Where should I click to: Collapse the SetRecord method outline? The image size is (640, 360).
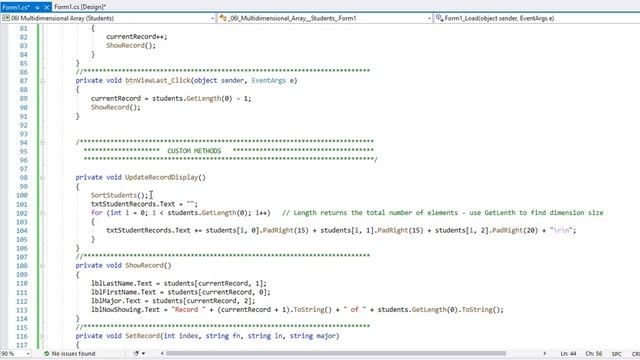point(42,336)
